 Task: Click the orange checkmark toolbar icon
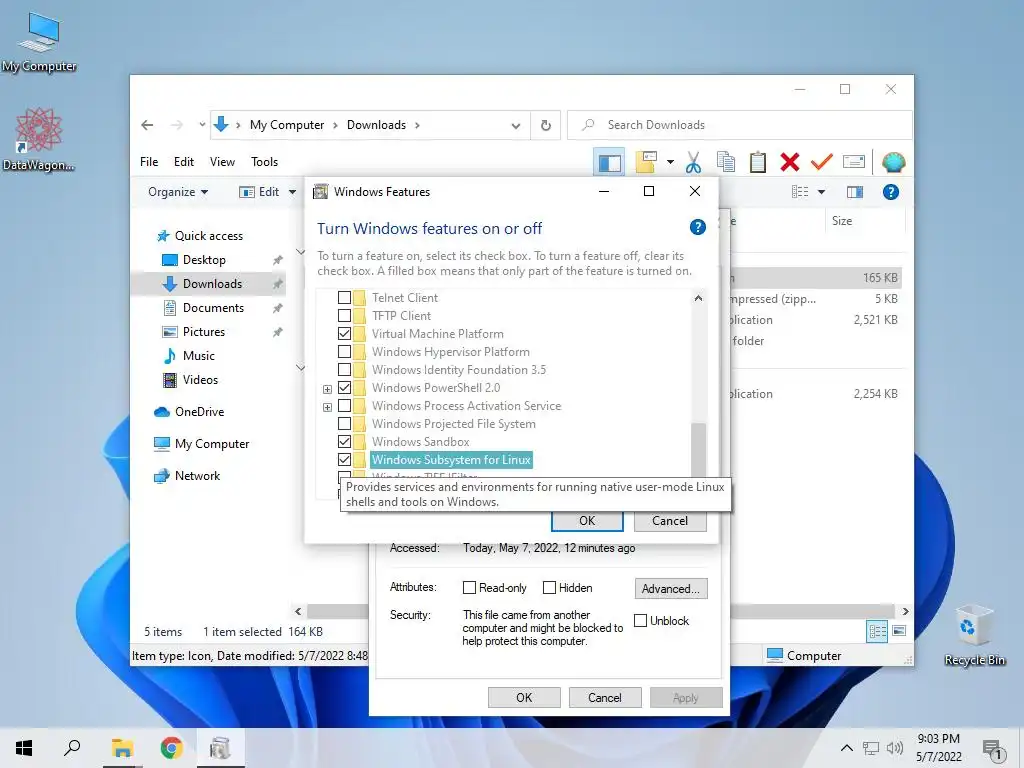822,162
